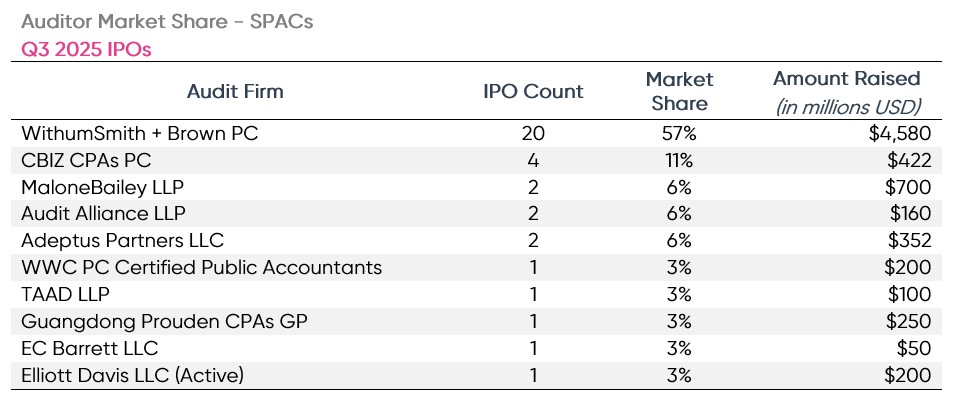Select the EC Barrett LLC entry
This screenshot has height=407, width=957.
point(89,348)
